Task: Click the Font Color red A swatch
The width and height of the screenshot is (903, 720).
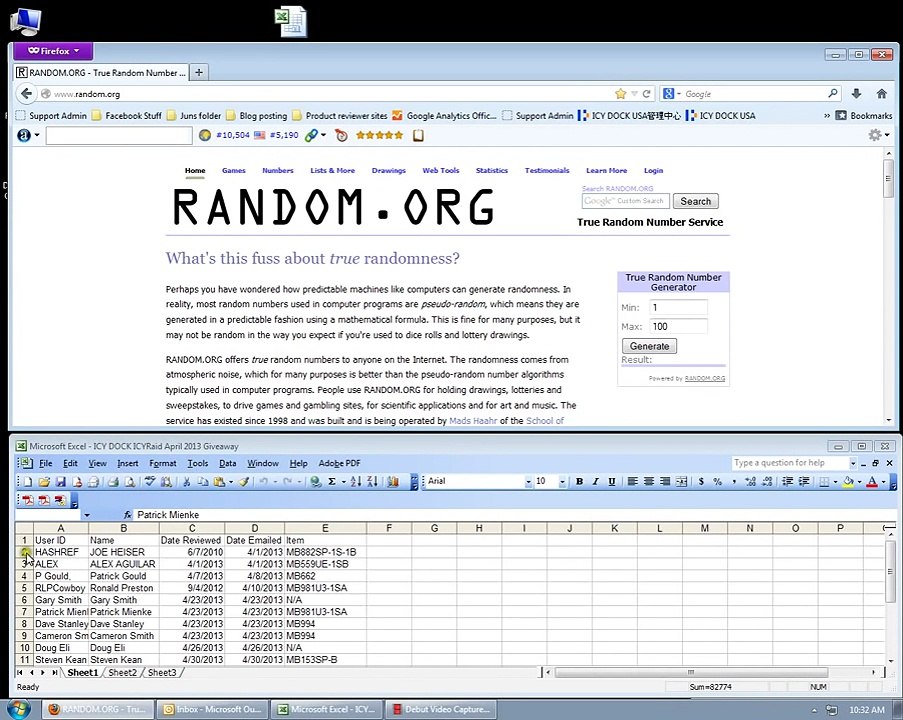Action: [x=872, y=482]
